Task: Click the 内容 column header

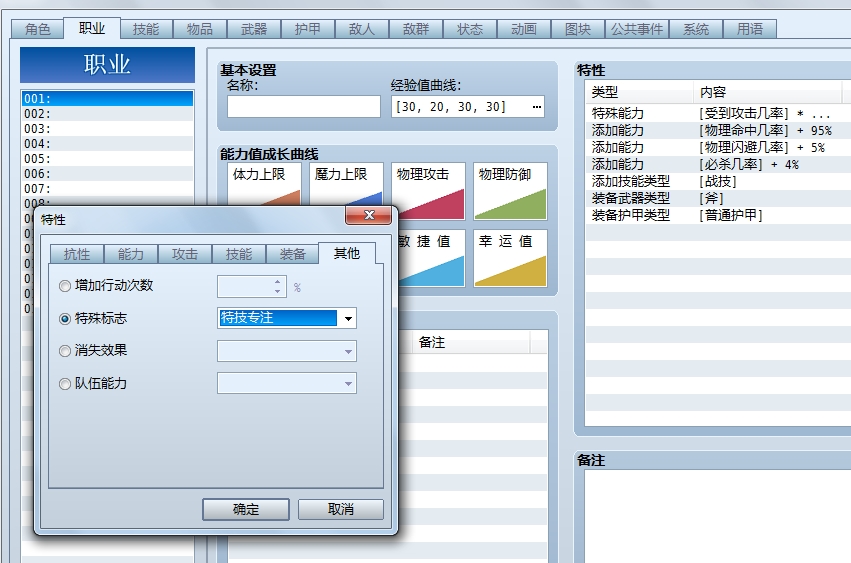Action: pyautogui.click(x=767, y=92)
